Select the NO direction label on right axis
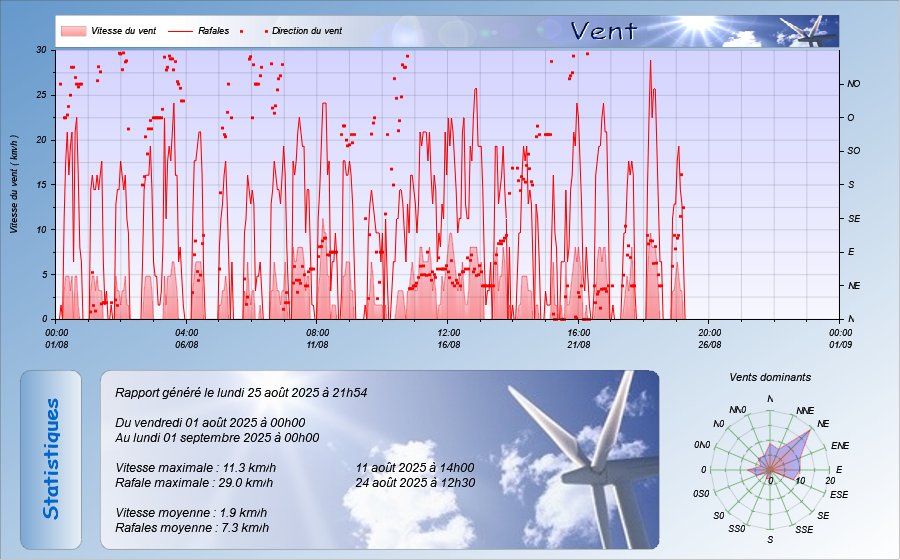Viewport: 900px width, 560px height. tap(853, 84)
